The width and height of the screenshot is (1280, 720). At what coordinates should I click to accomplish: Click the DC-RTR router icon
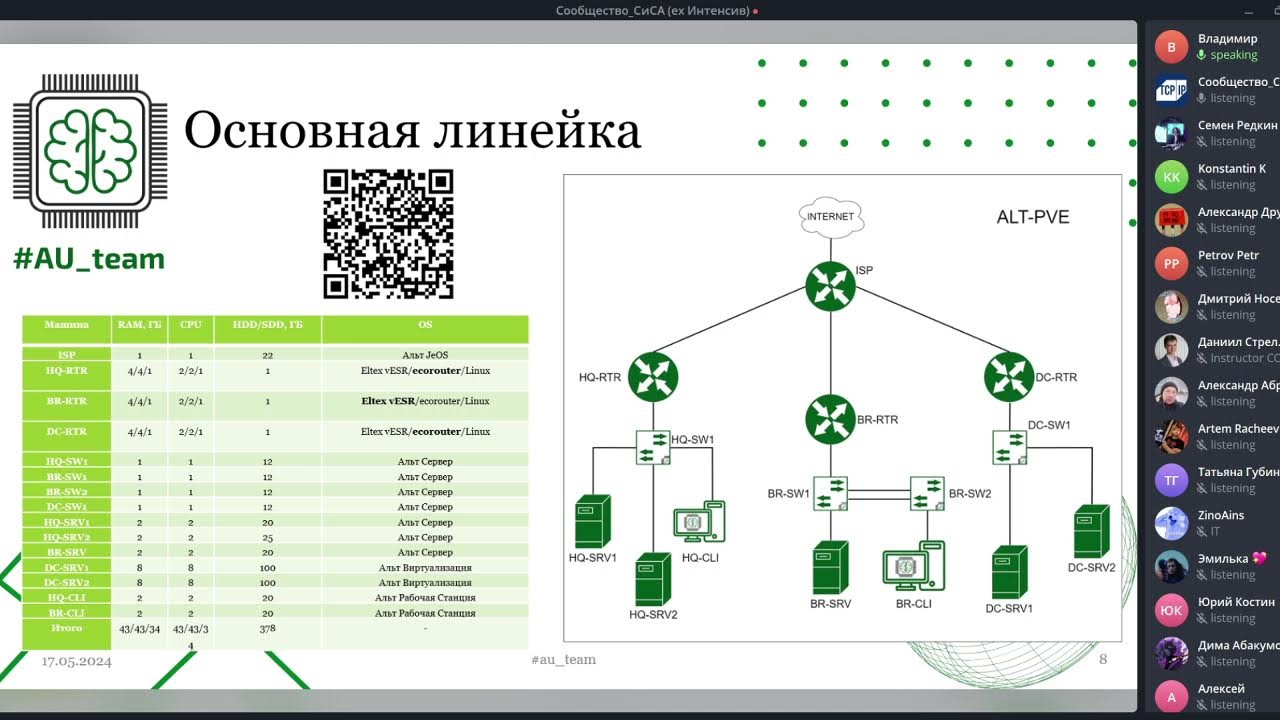point(1008,377)
